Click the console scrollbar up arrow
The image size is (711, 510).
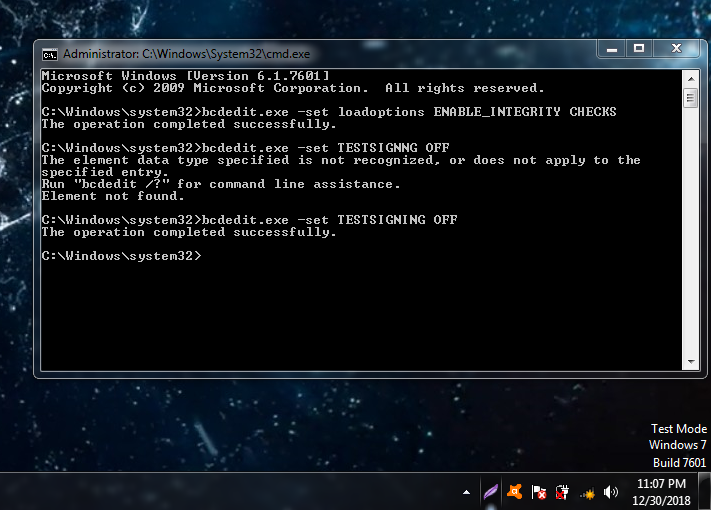691,78
